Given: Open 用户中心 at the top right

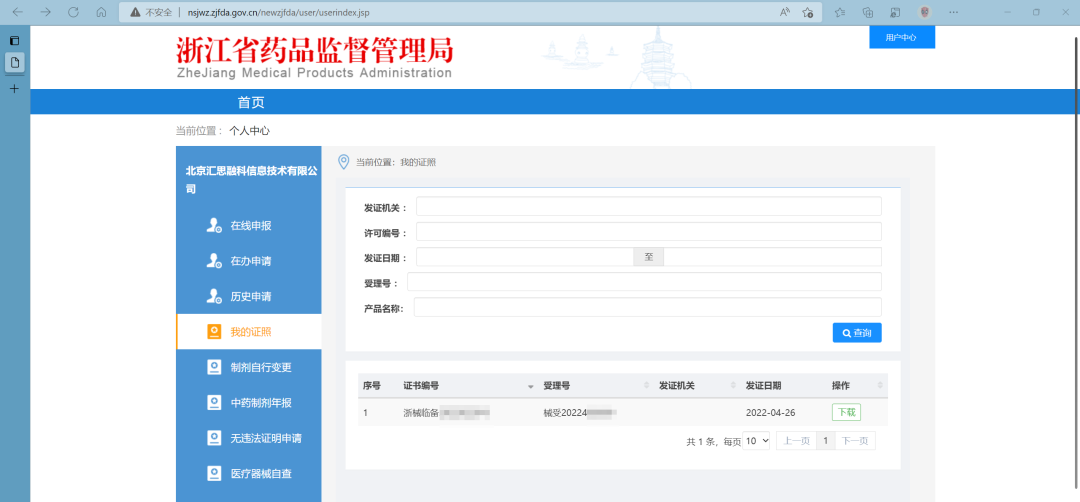Looking at the screenshot, I should [901, 37].
